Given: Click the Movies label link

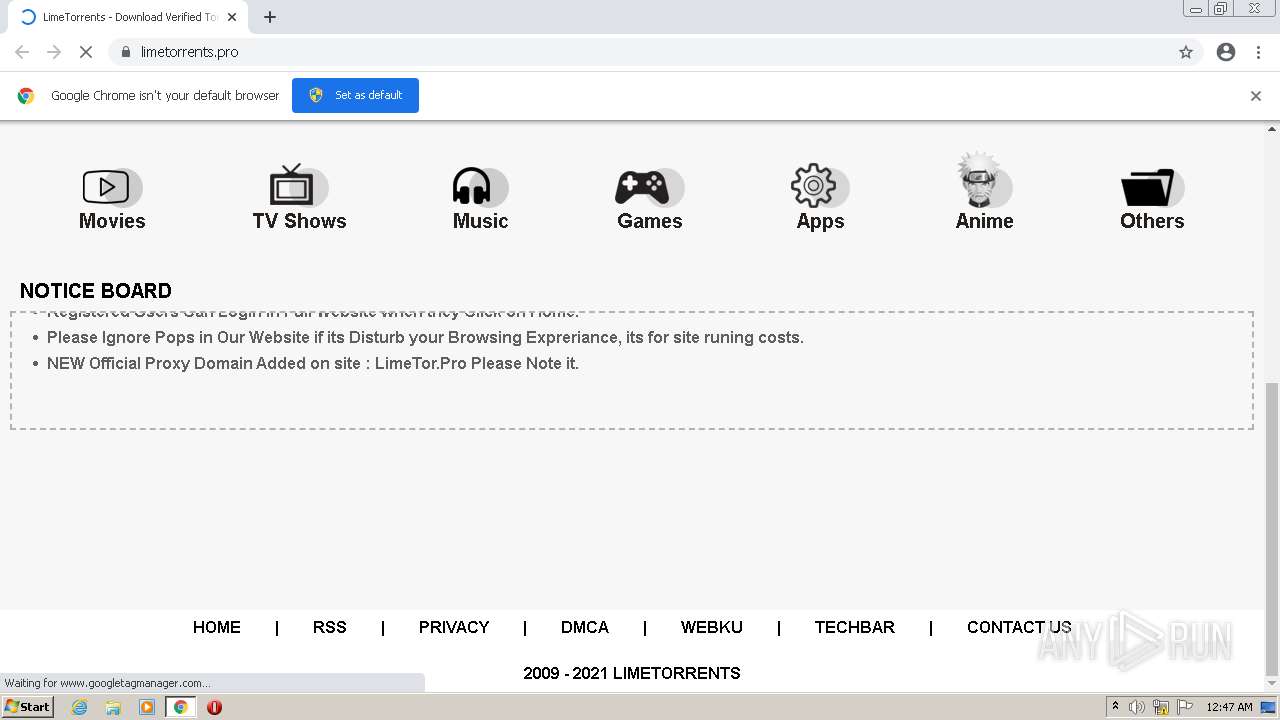Looking at the screenshot, I should tap(112, 221).
